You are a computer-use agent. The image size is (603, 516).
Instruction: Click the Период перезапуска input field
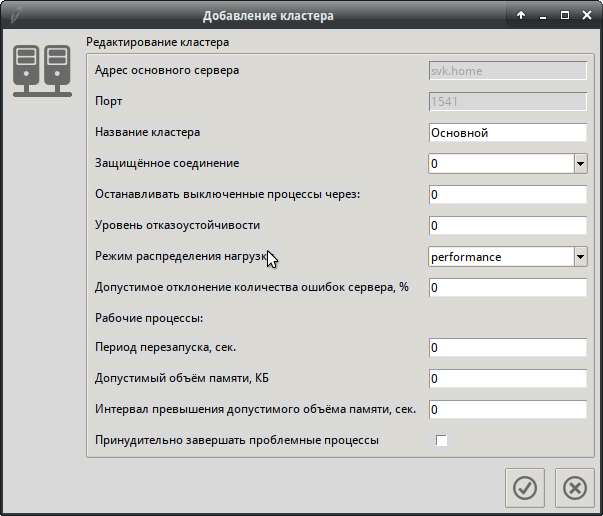pos(506,348)
